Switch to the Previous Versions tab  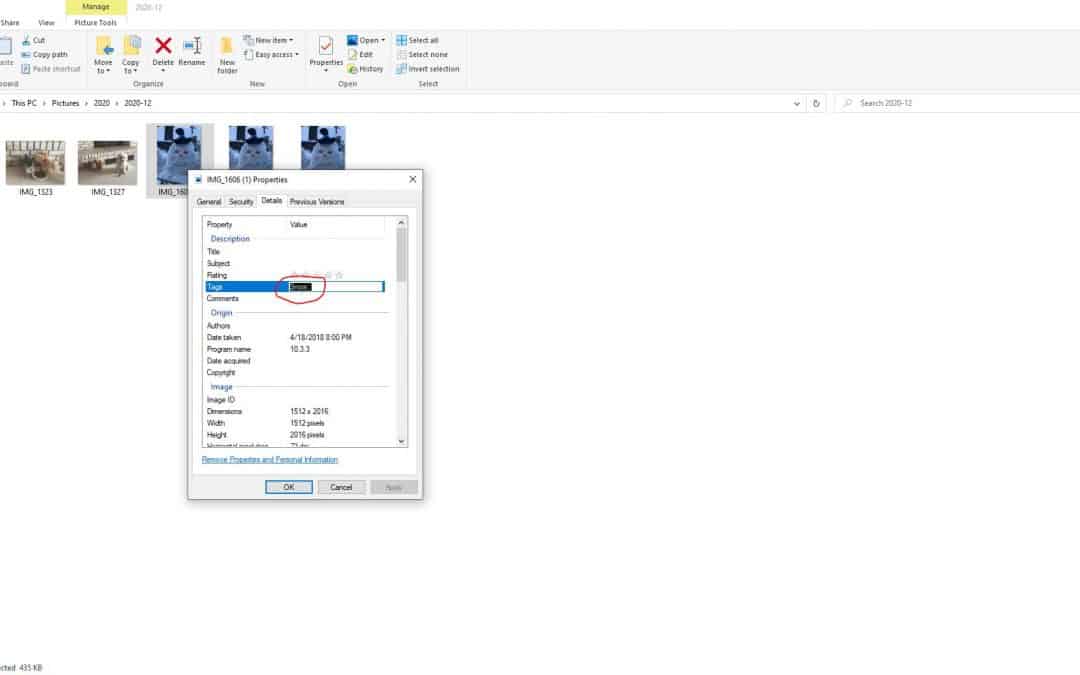tap(316, 201)
